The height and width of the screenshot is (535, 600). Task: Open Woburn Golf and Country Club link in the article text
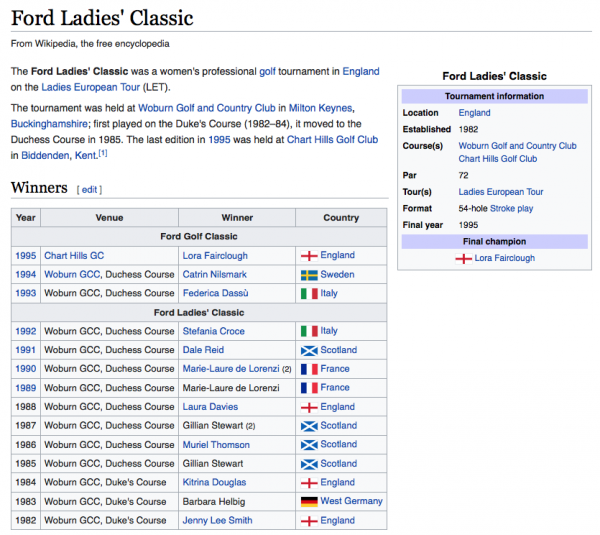(x=207, y=108)
